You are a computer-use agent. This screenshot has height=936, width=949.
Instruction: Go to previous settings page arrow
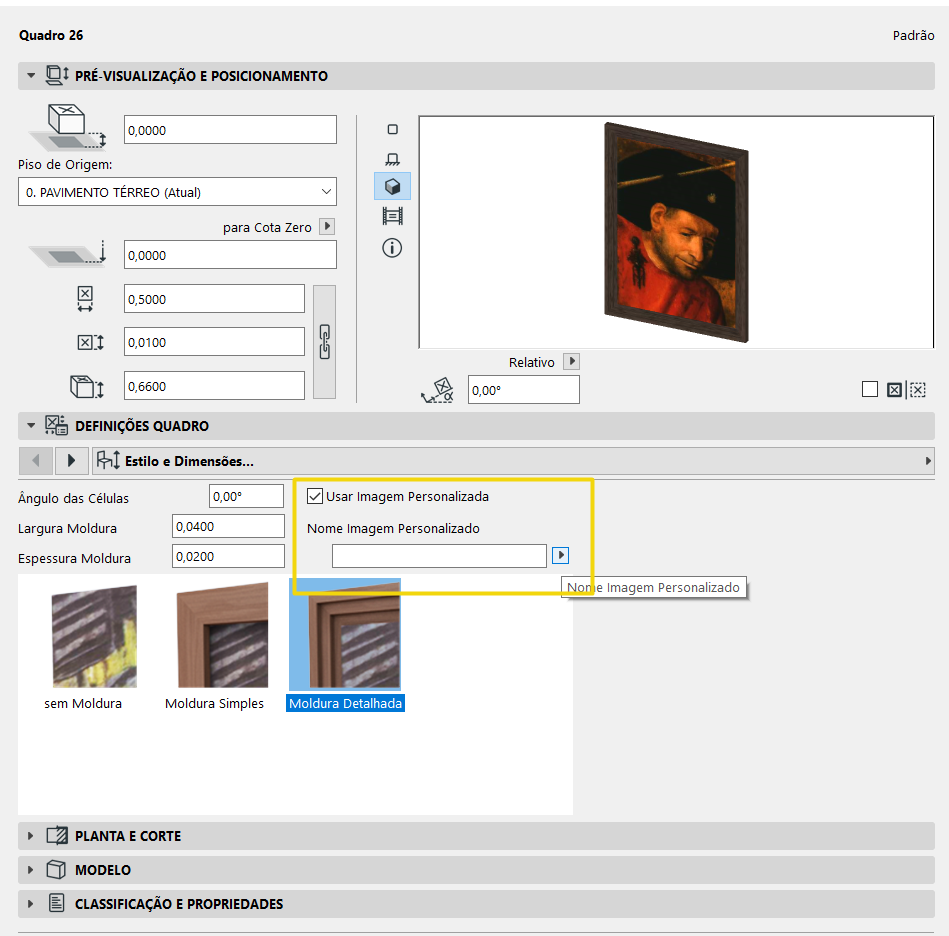pyautogui.click(x=36, y=461)
